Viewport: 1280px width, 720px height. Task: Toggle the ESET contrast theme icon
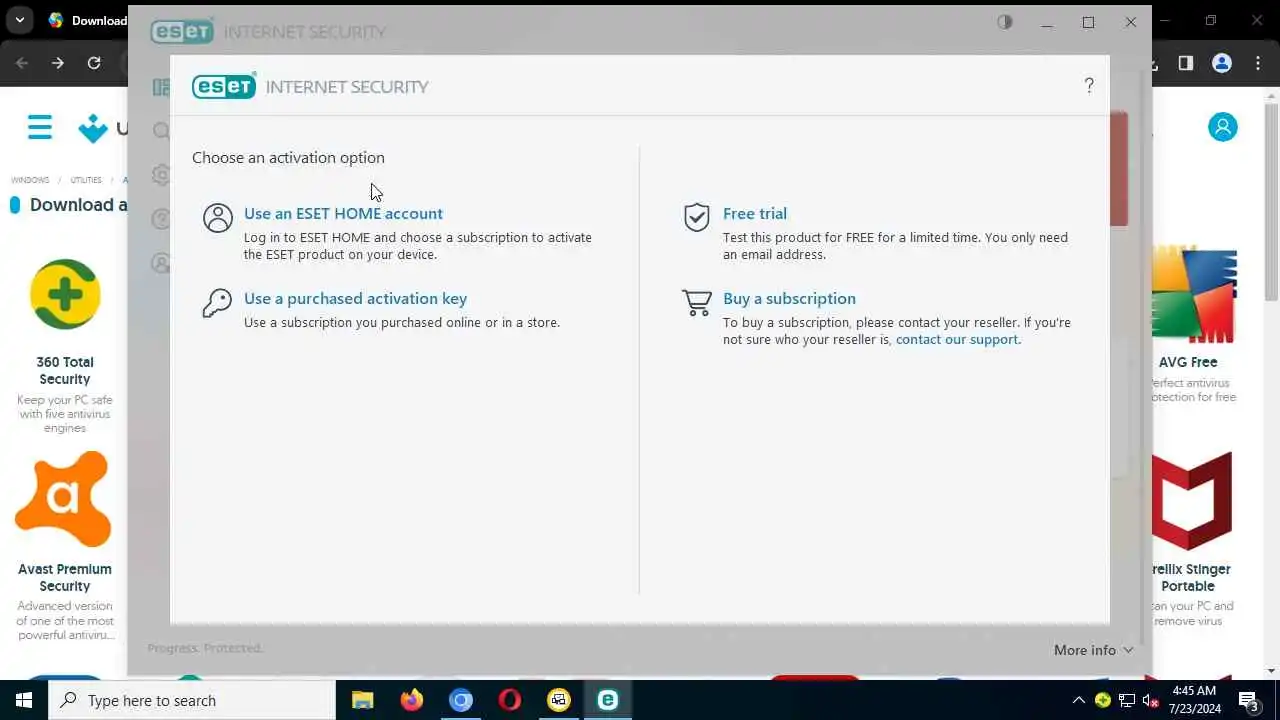tap(1005, 22)
